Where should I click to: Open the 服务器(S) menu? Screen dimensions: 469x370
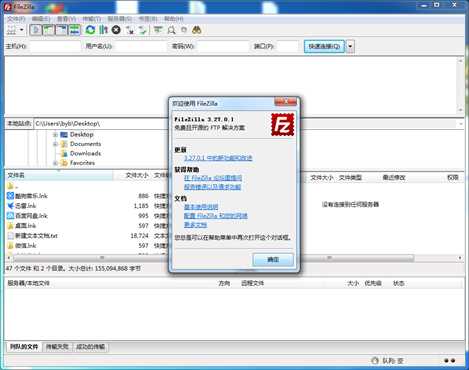pos(119,19)
